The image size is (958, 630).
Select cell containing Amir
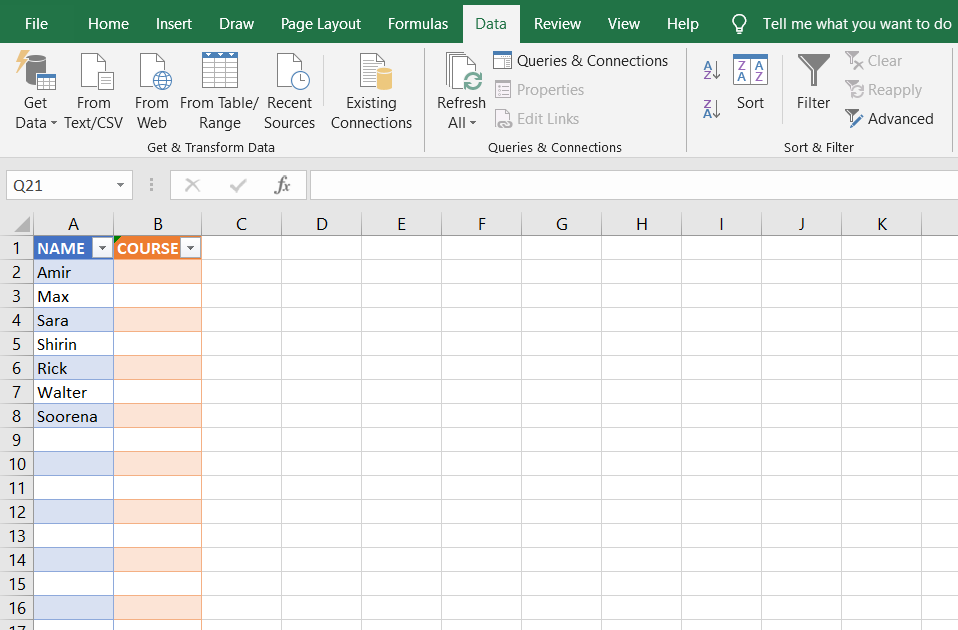click(x=73, y=272)
